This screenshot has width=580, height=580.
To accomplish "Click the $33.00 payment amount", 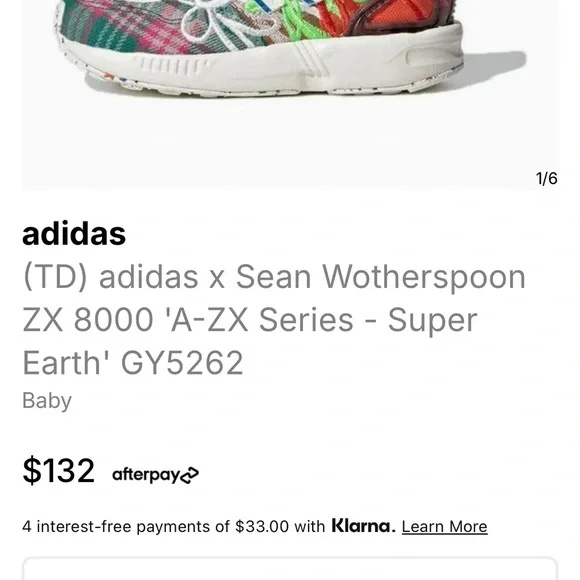I will pos(262,526).
